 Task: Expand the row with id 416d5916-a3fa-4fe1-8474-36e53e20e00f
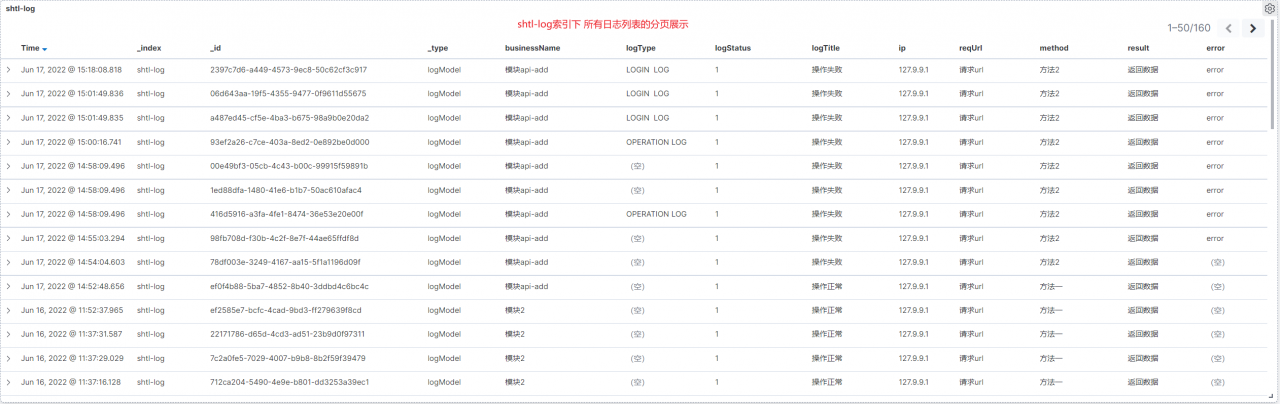coord(9,214)
